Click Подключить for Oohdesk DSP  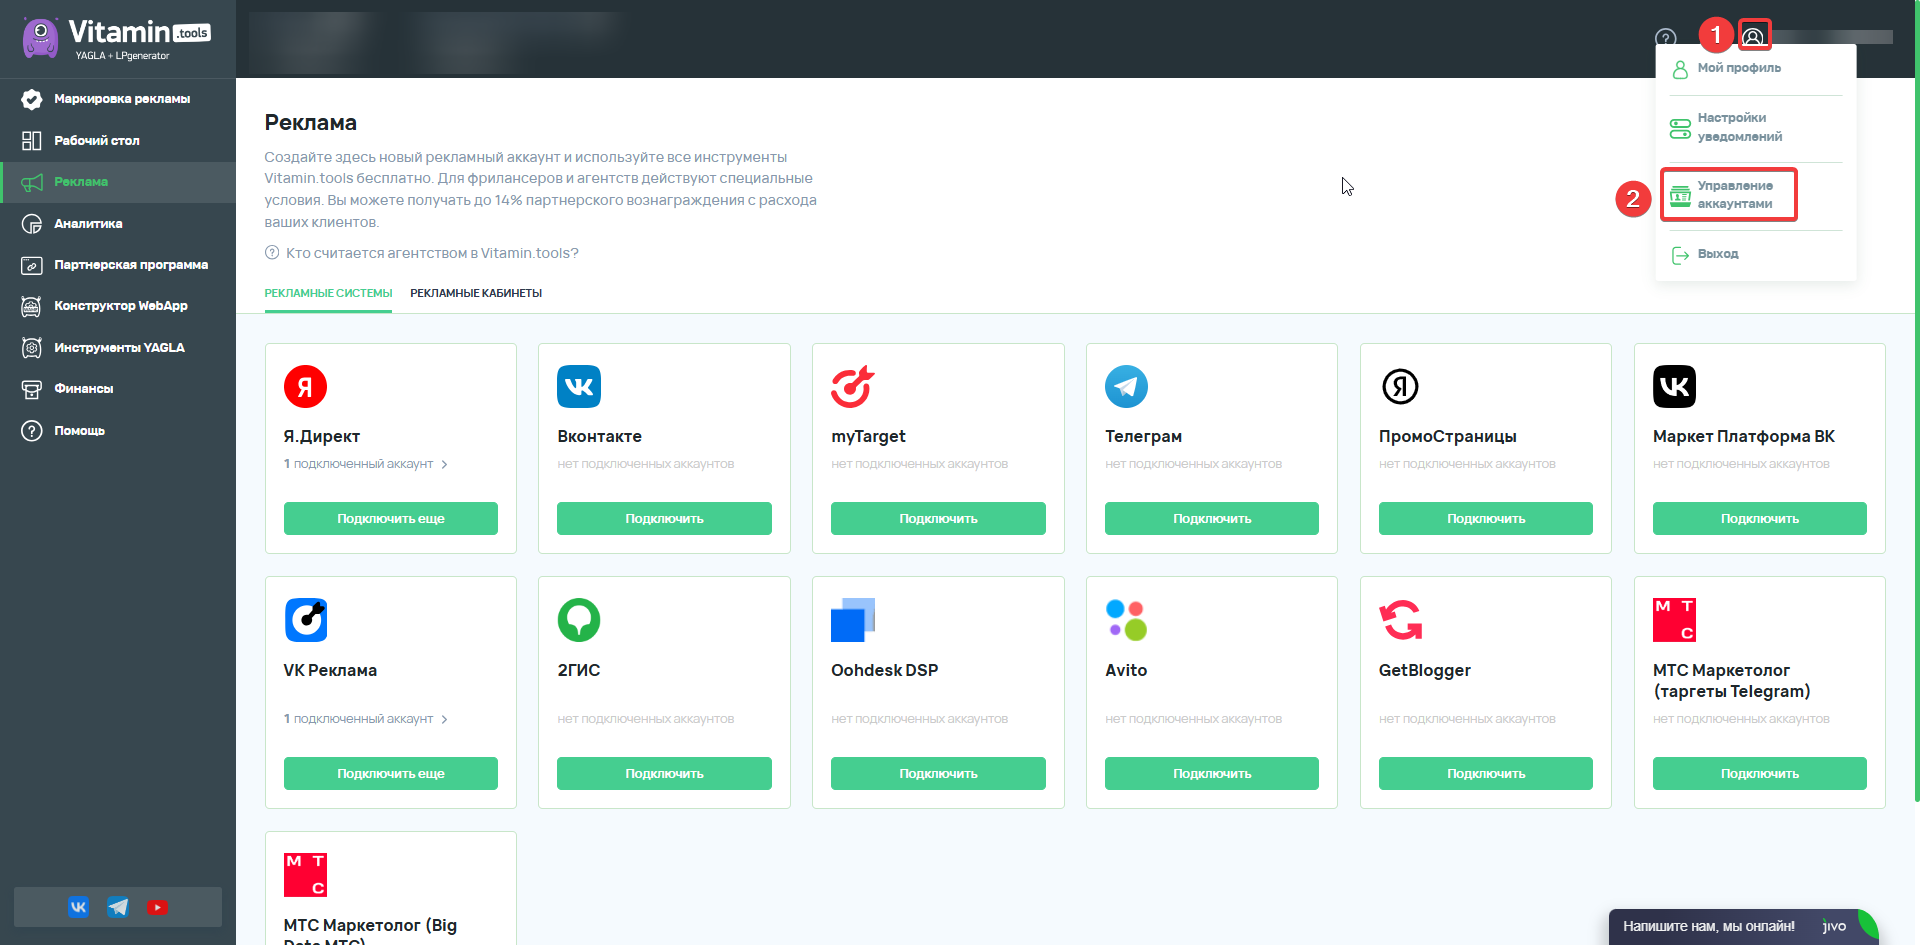(x=938, y=774)
